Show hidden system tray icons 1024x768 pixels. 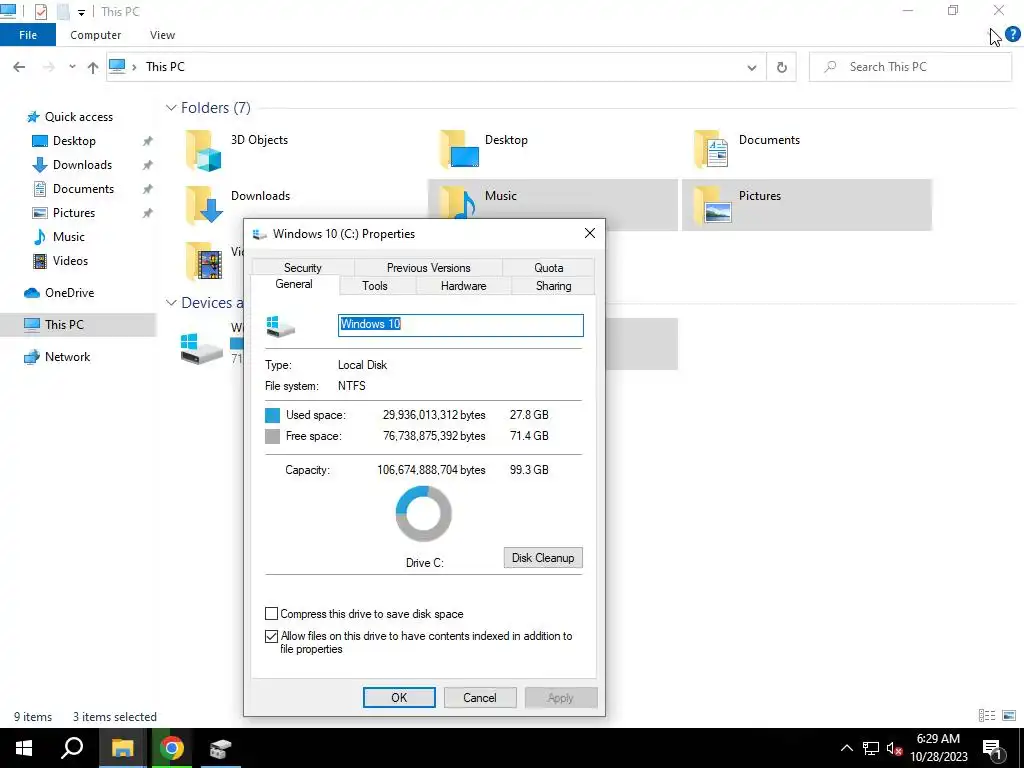[x=846, y=748]
